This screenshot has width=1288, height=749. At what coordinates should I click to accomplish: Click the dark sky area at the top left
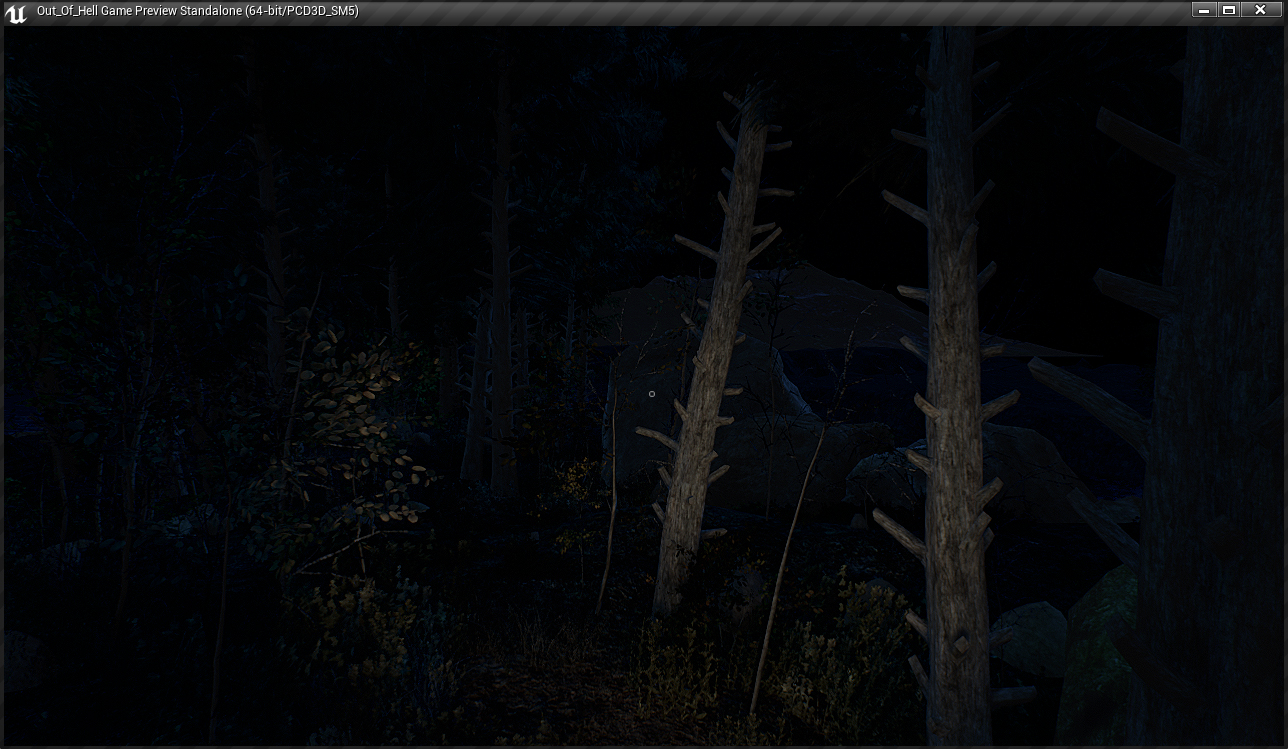click(x=120, y=80)
